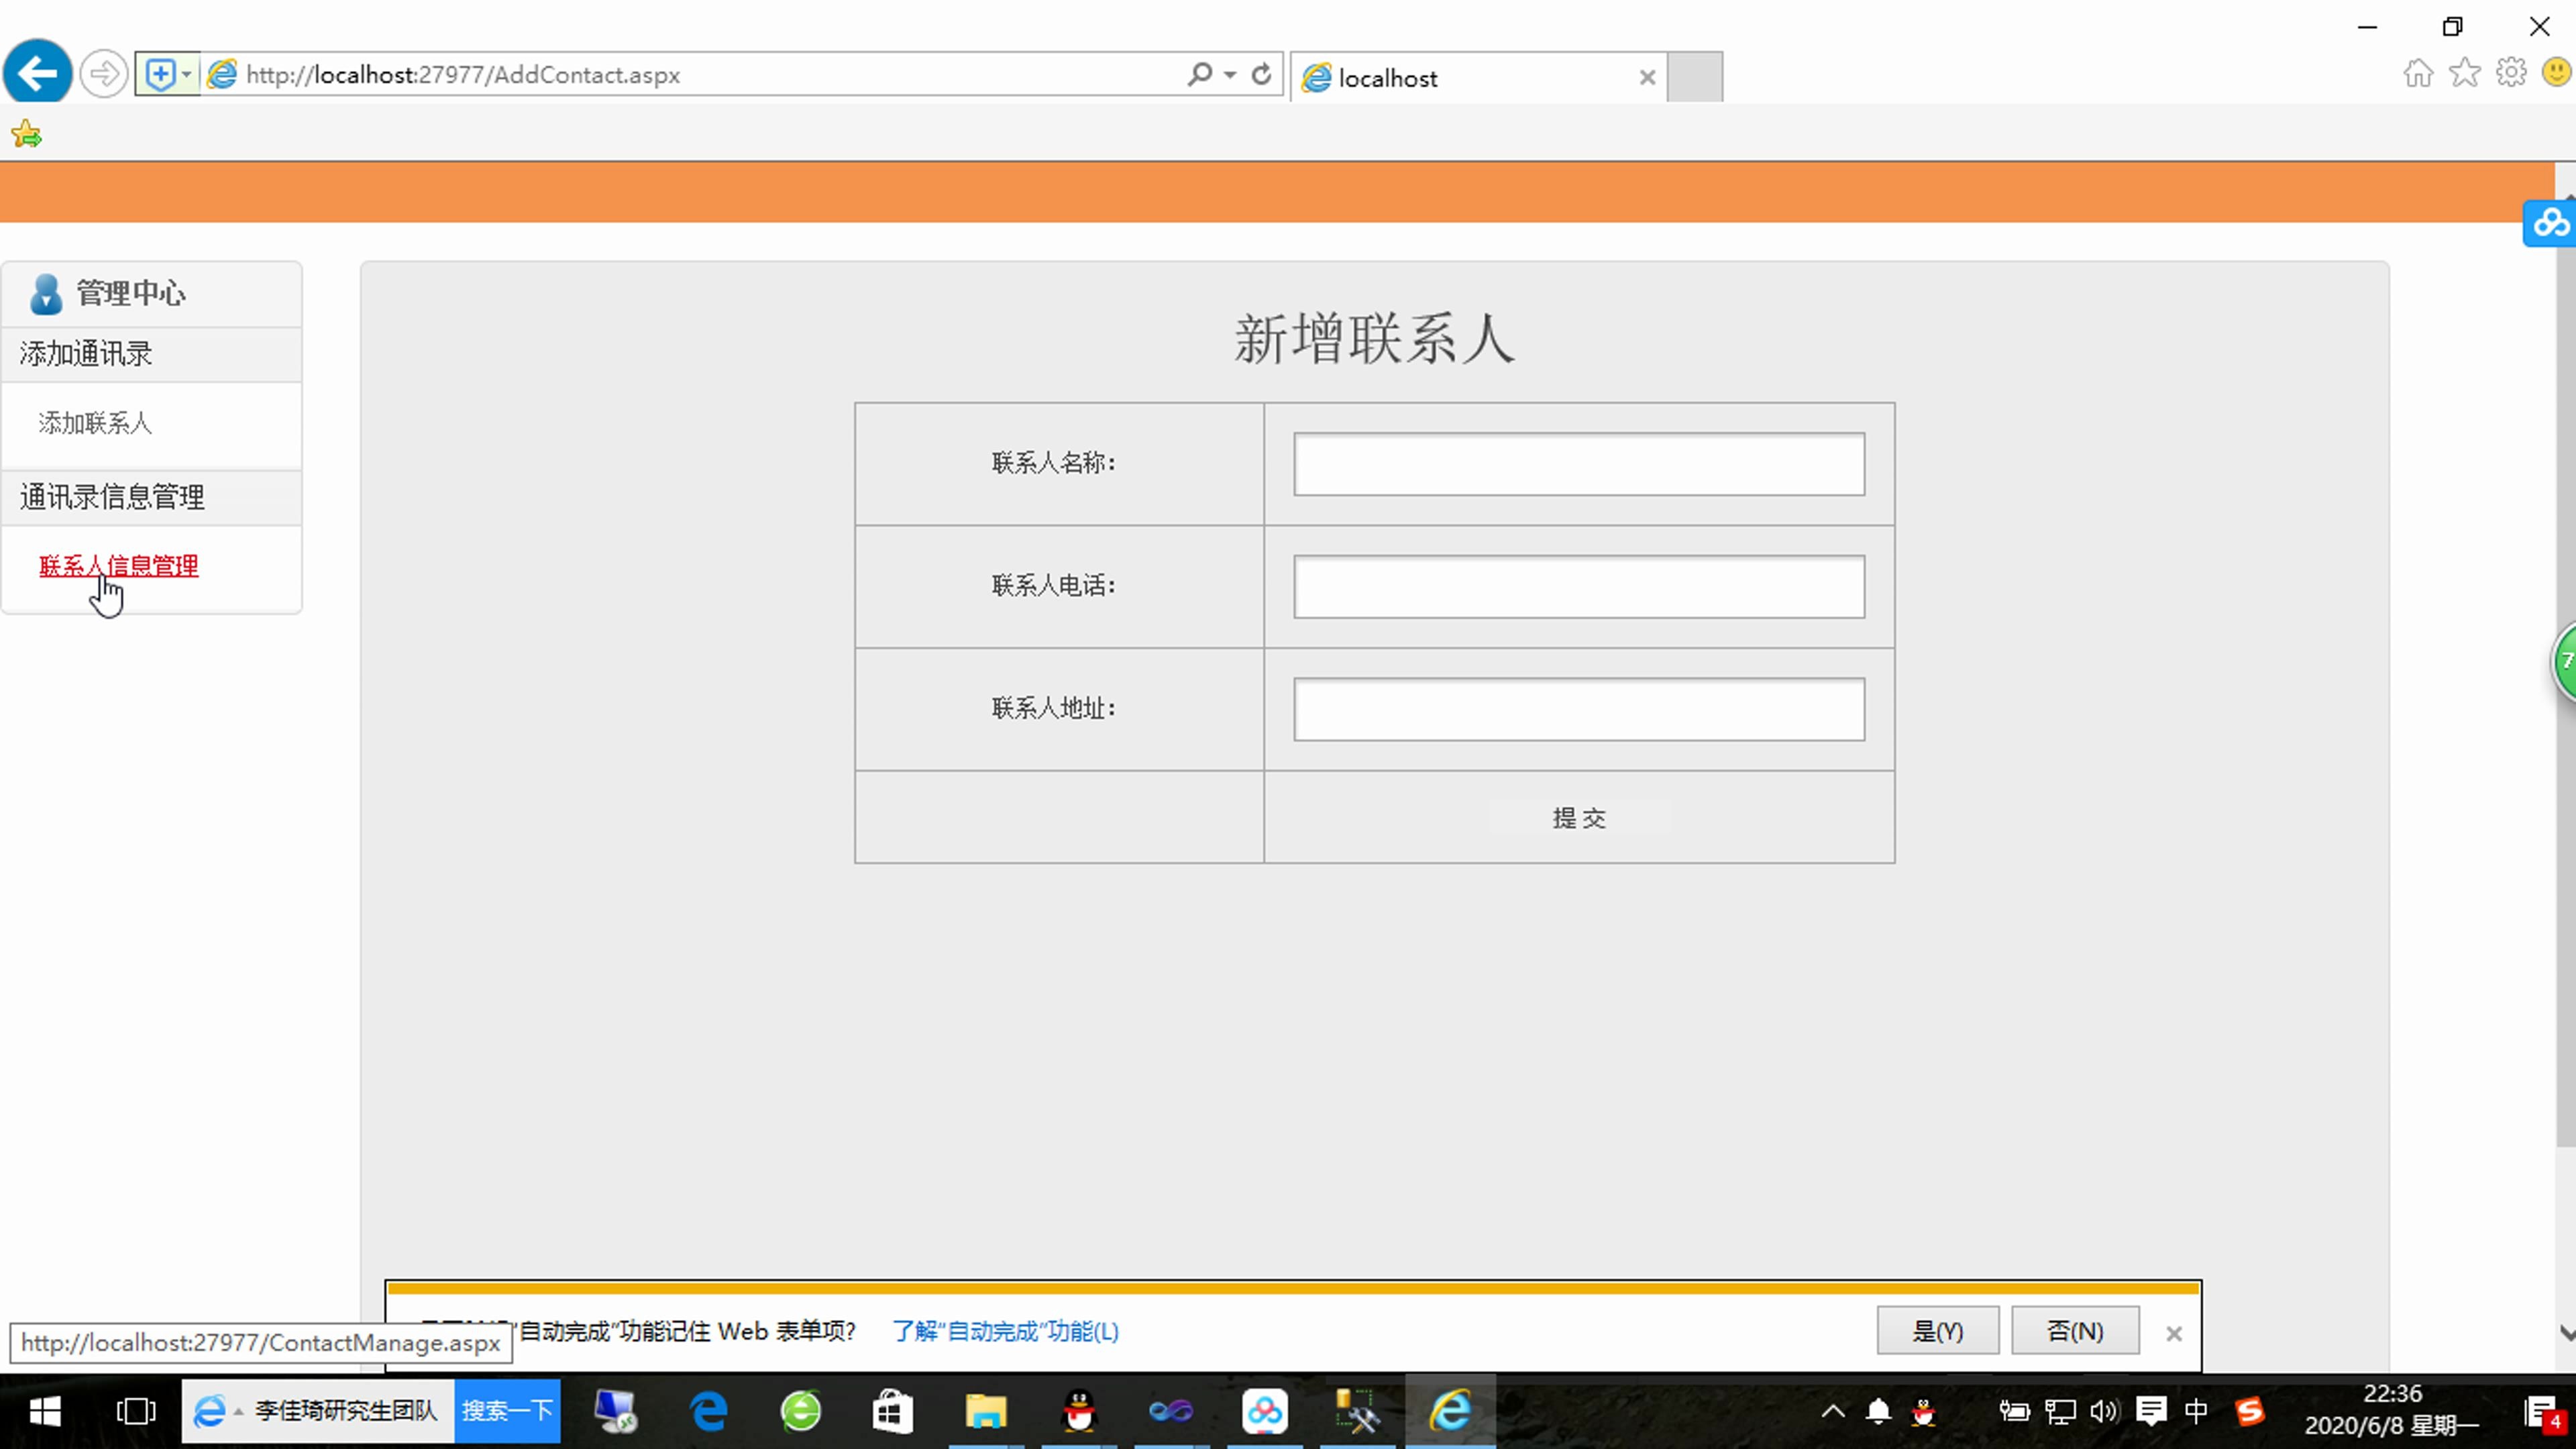Open the browser Home icon
The height and width of the screenshot is (1449, 2576).
pos(2418,73)
